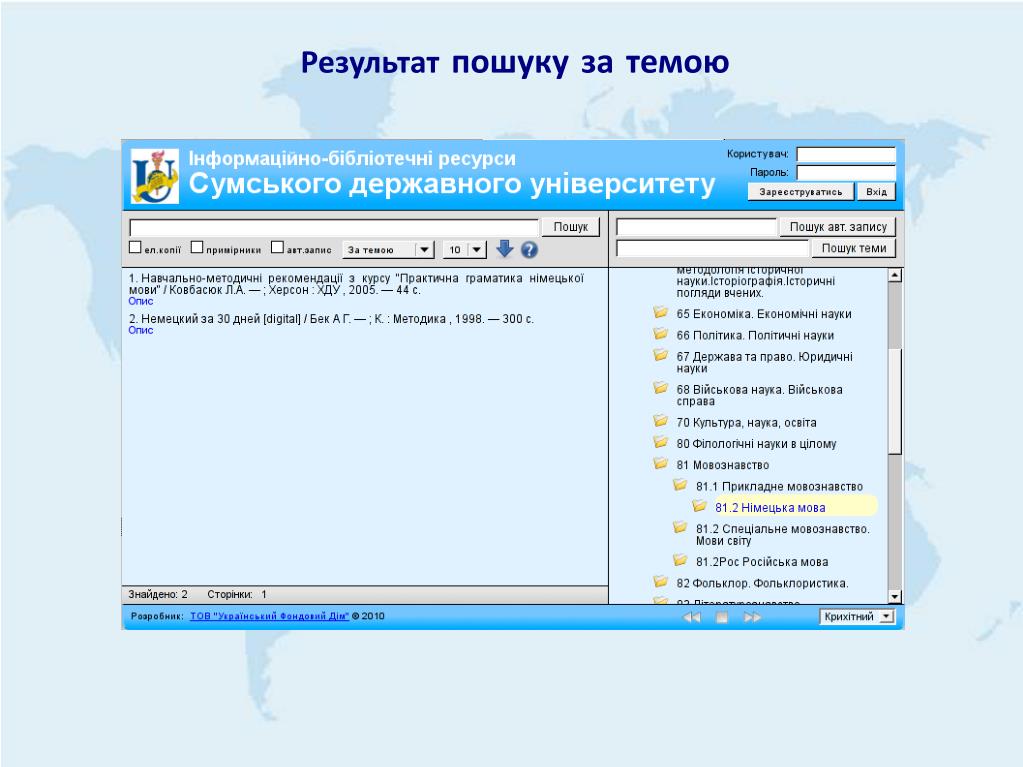1023x767 pixels.
Task: Click the Користувач username field
Action: click(846, 155)
